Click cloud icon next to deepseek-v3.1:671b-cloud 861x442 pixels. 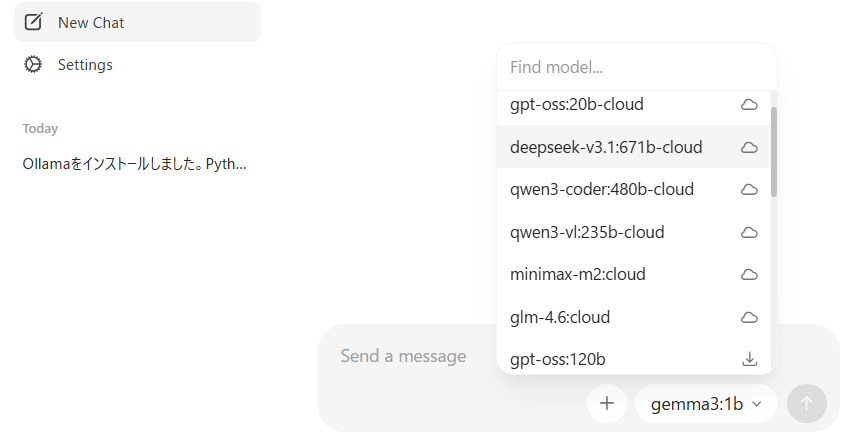(x=749, y=147)
